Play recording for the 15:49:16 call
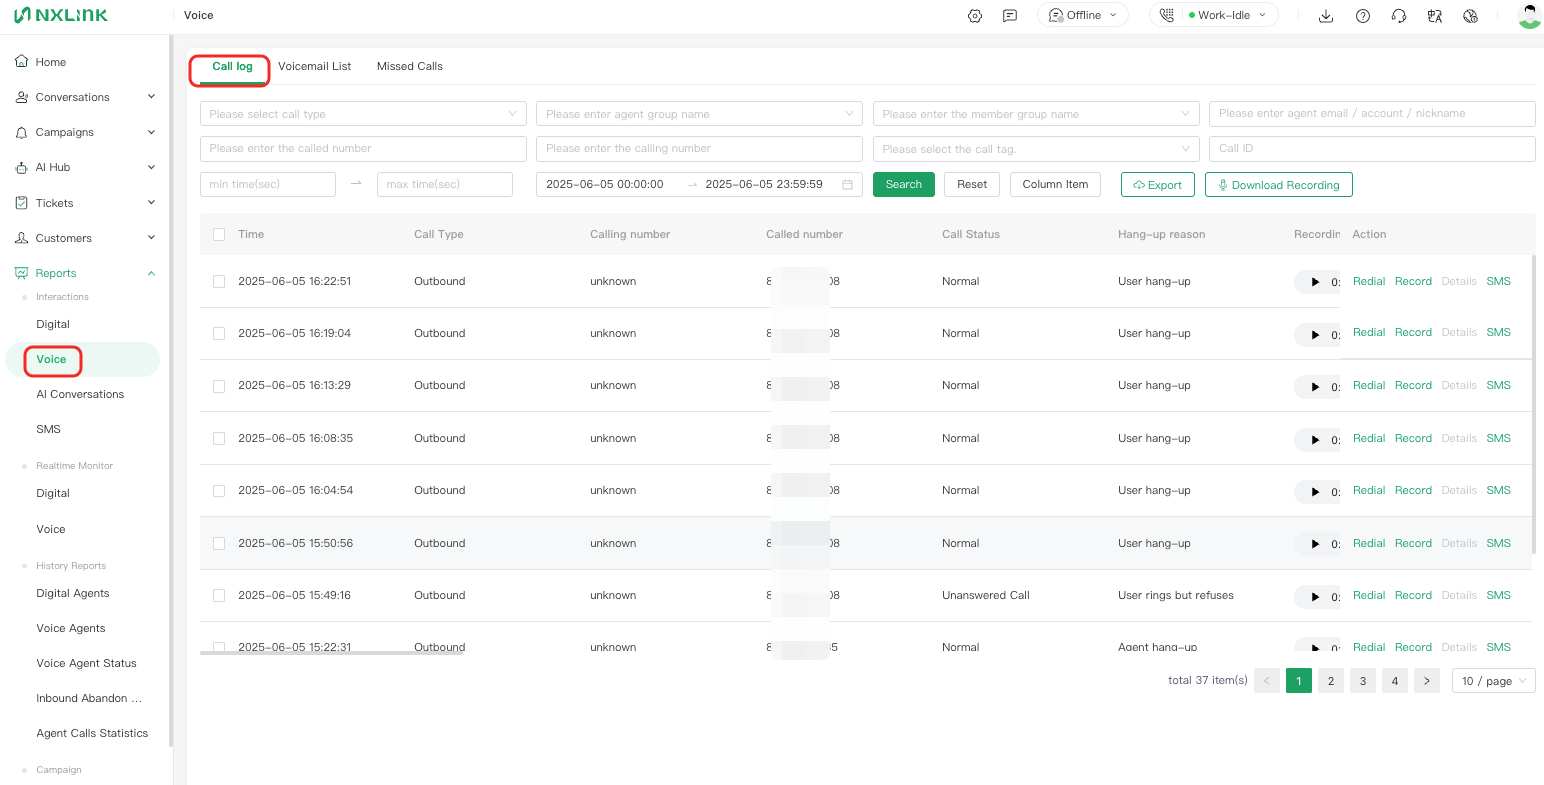Viewport: 1544px width, 785px height. (x=1315, y=597)
